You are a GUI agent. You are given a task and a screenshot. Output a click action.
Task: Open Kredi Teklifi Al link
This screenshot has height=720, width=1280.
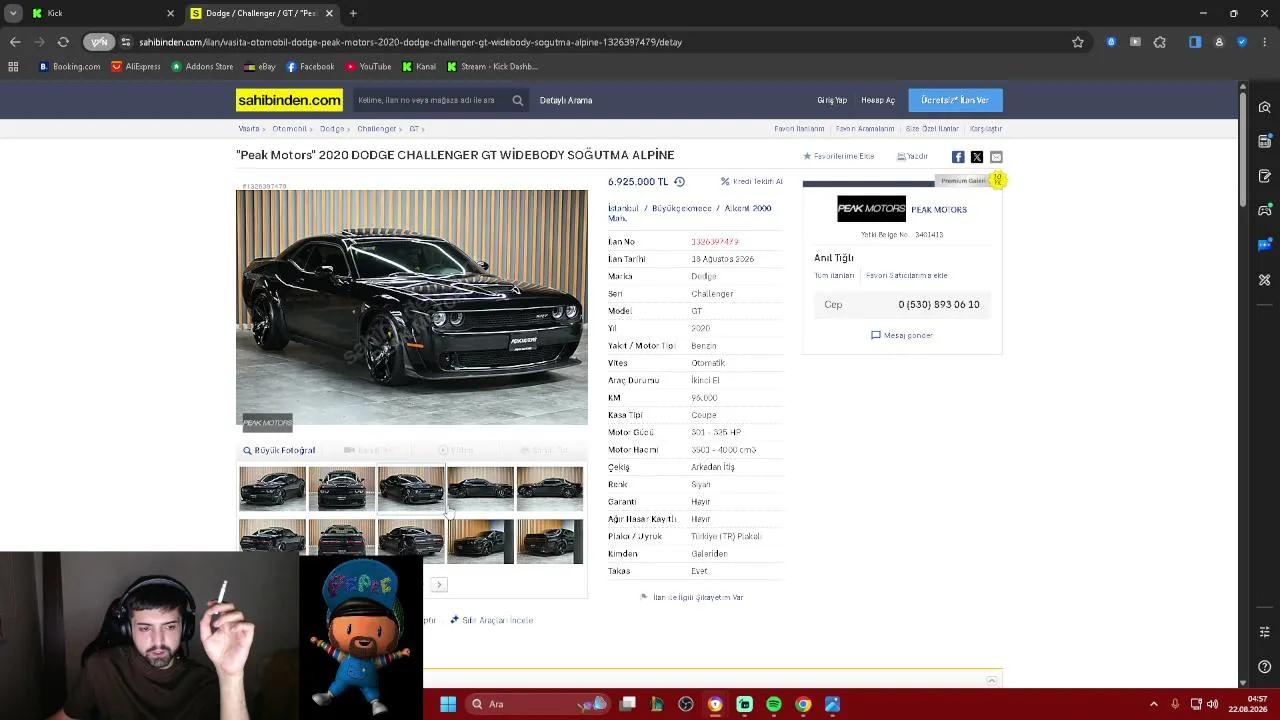point(752,182)
